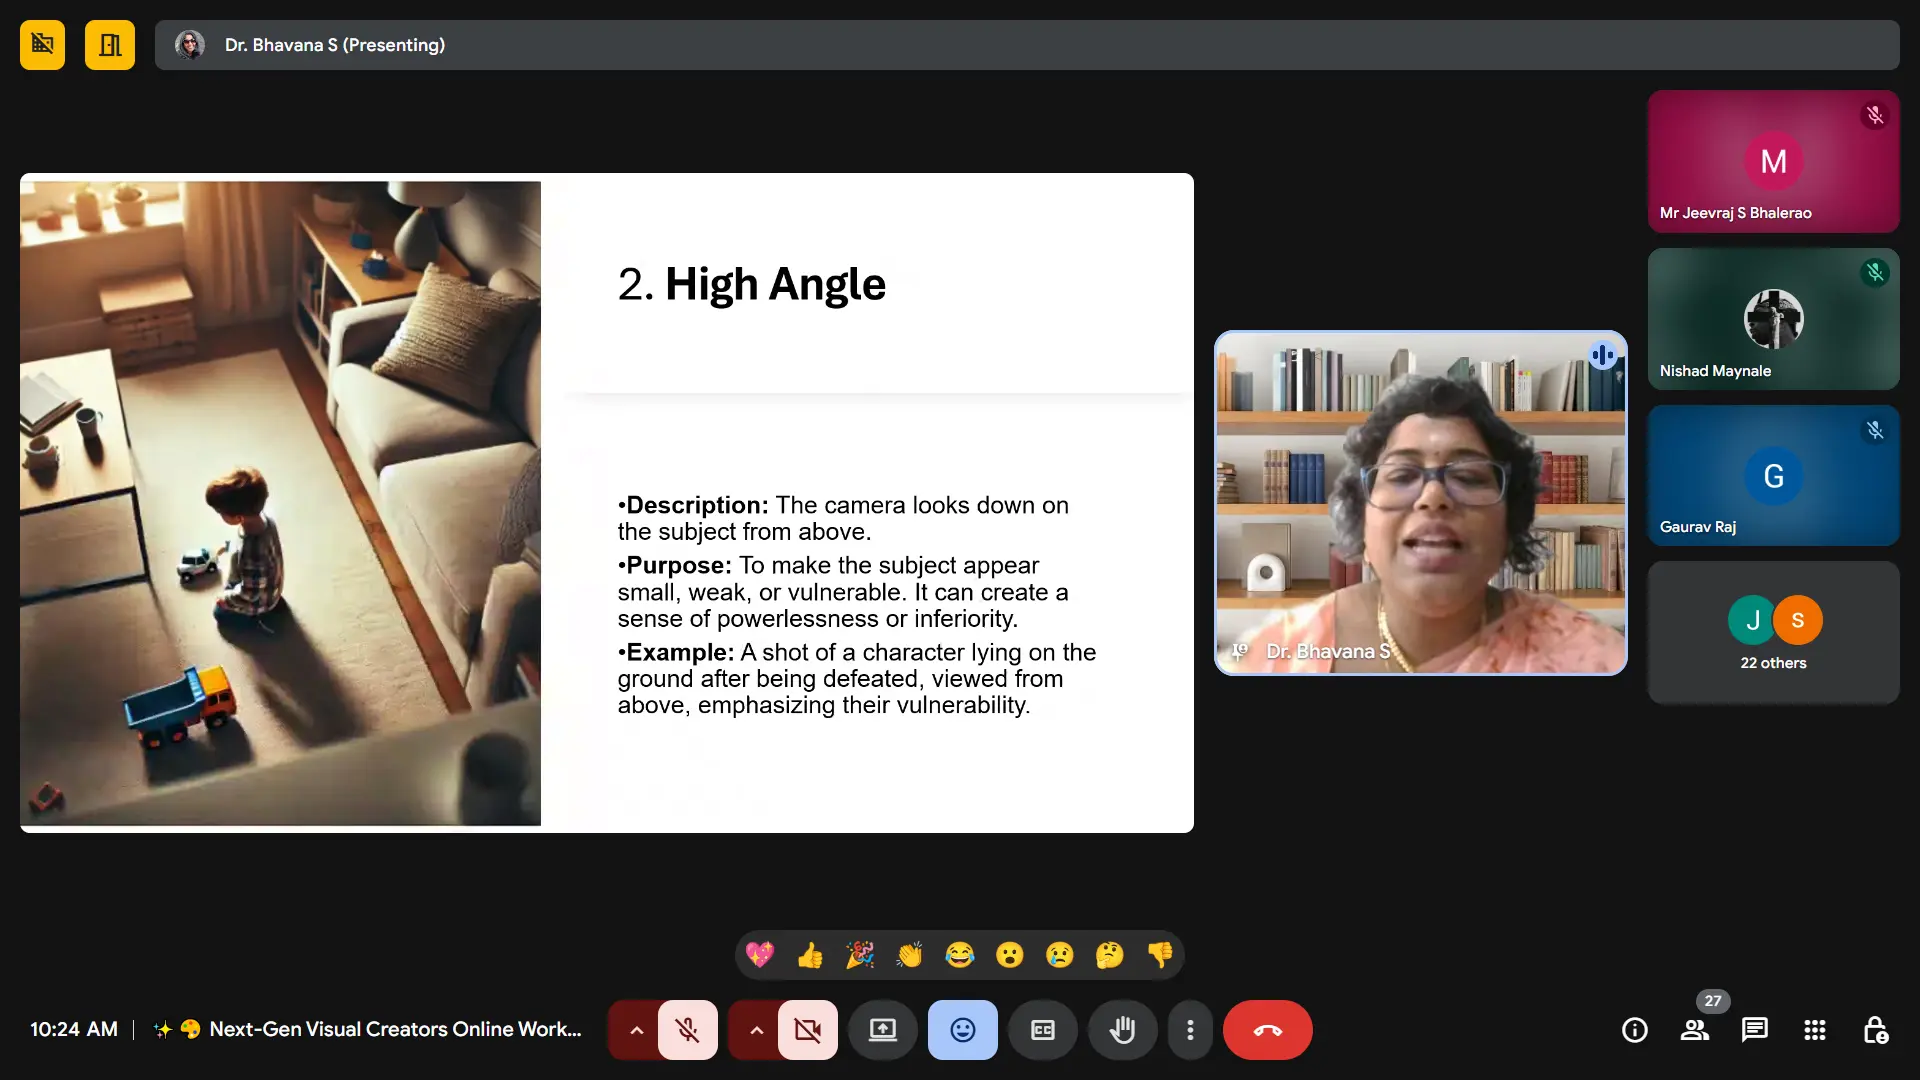
Task: Click the present screen button
Action: pyautogui.click(x=882, y=1030)
